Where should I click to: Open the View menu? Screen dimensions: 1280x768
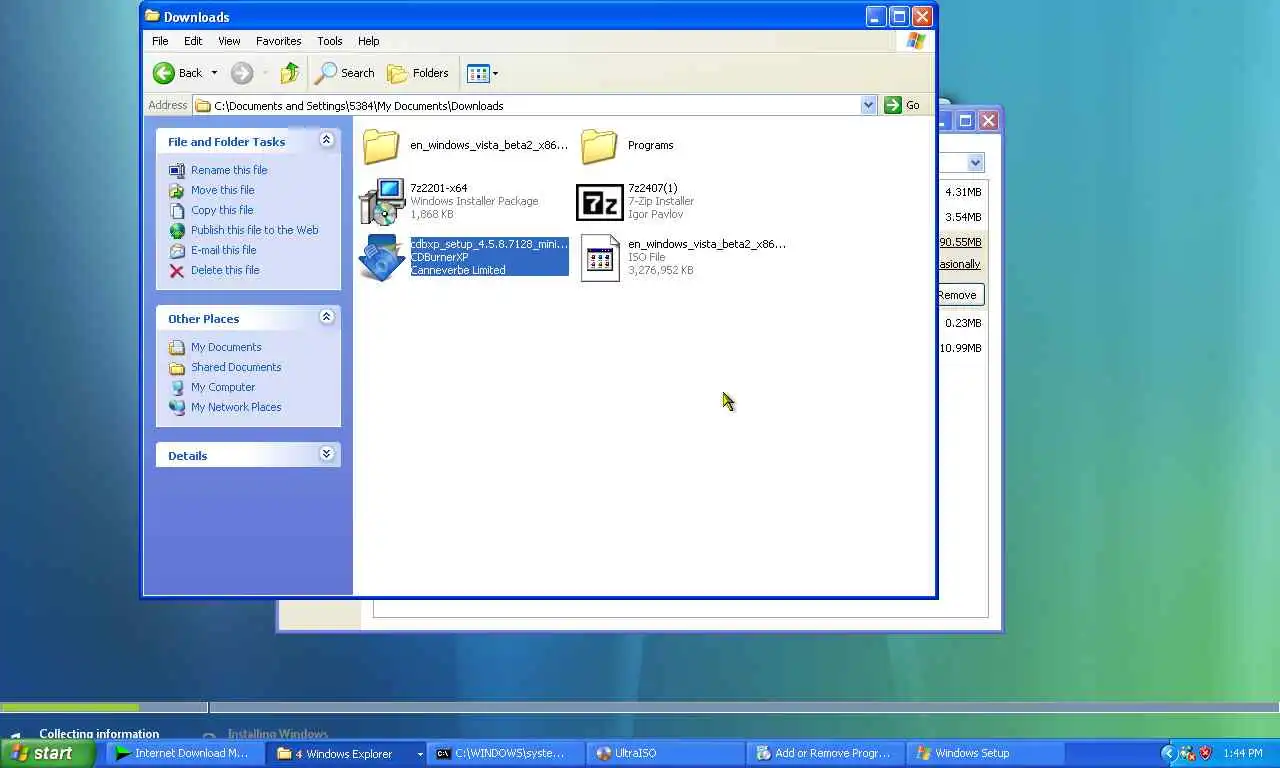(229, 41)
